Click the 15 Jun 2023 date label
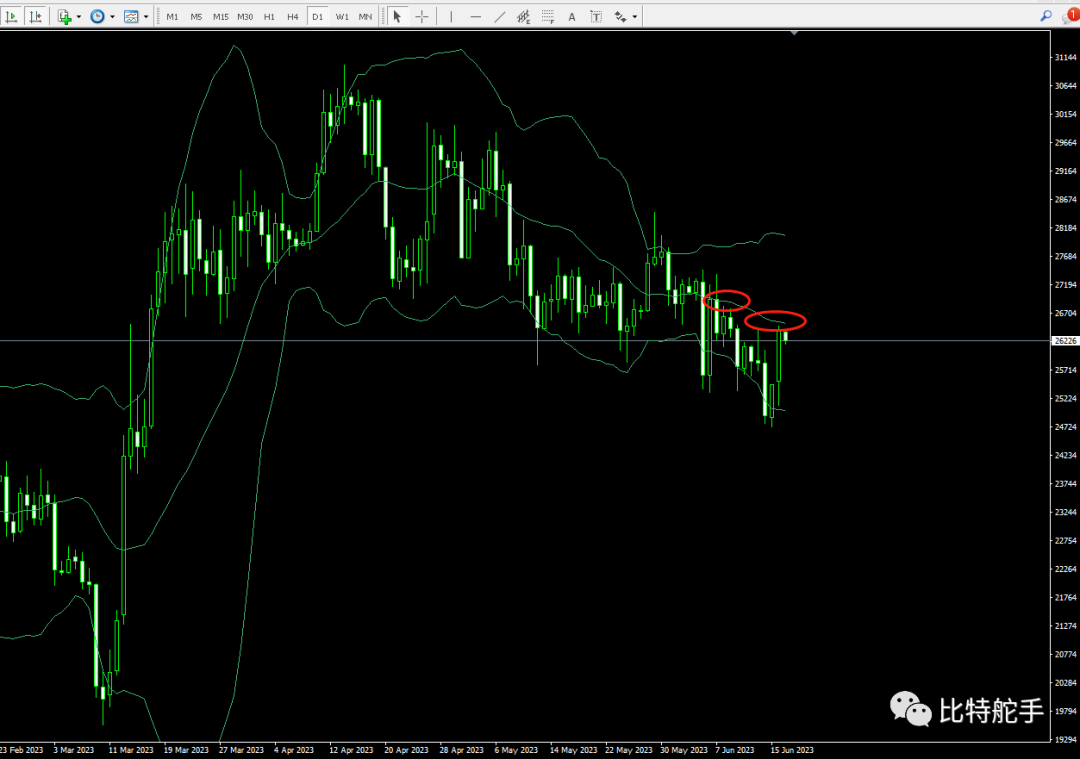 click(x=791, y=750)
